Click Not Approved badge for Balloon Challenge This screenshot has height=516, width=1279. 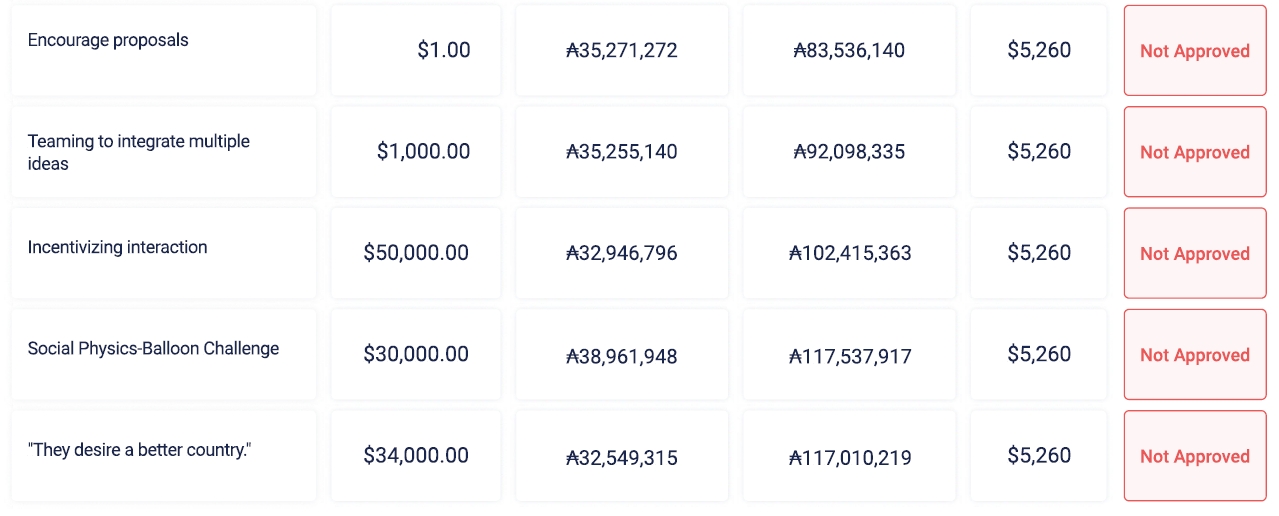coord(1194,355)
